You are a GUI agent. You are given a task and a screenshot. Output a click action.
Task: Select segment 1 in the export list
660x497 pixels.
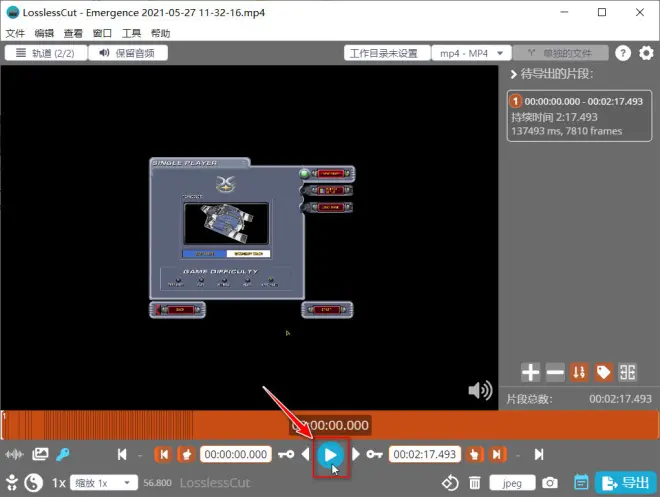coord(579,116)
